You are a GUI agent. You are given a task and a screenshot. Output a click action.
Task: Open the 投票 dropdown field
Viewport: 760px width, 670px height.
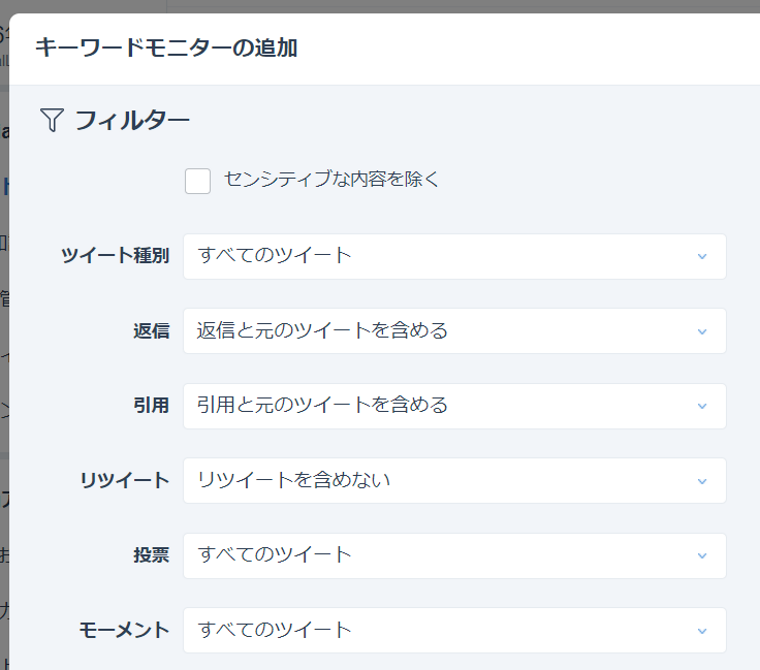tap(454, 555)
